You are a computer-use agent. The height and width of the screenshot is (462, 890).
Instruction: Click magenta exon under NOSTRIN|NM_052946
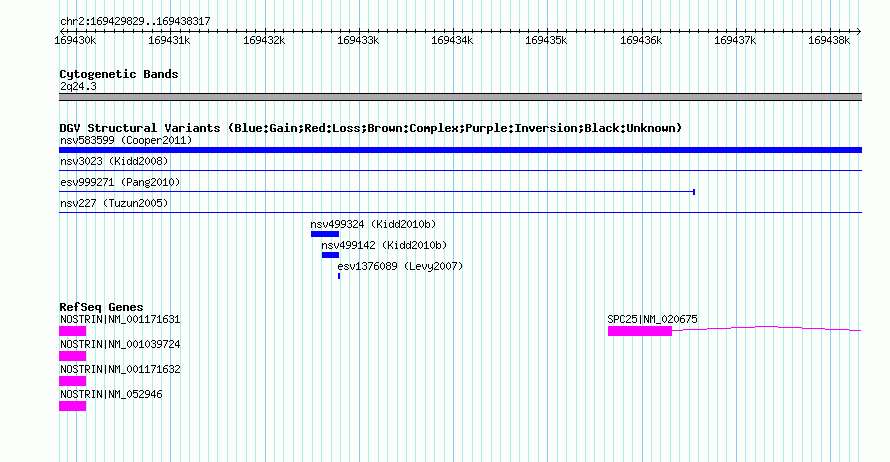click(x=73, y=406)
